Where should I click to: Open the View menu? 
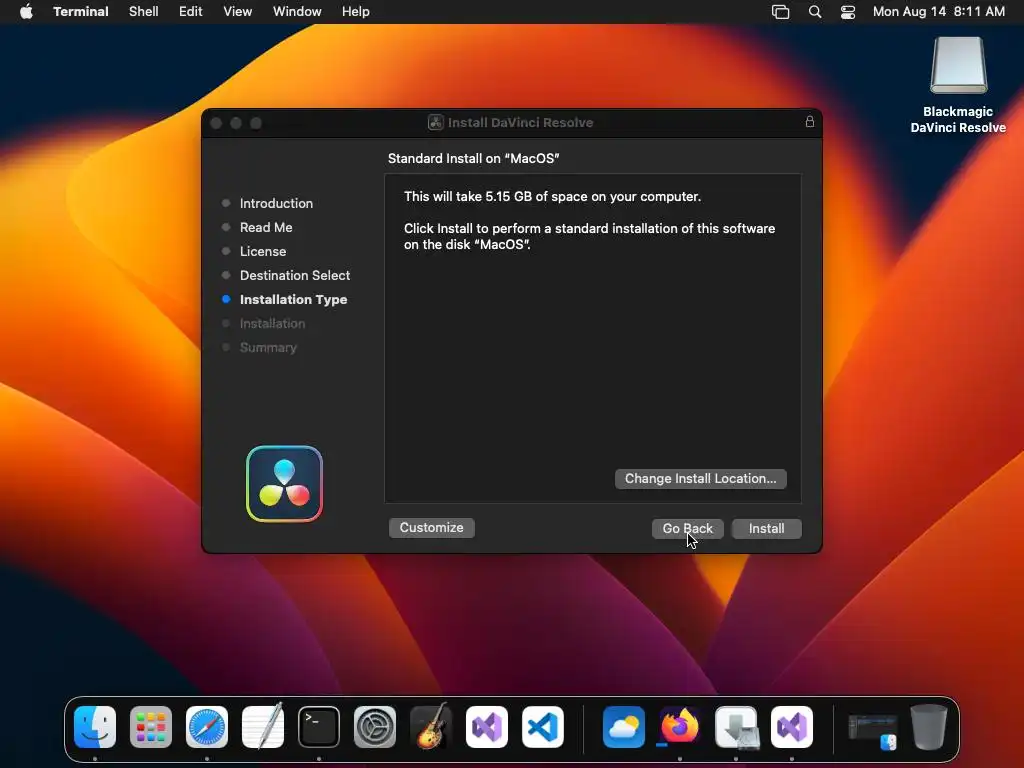click(x=238, y=12)
